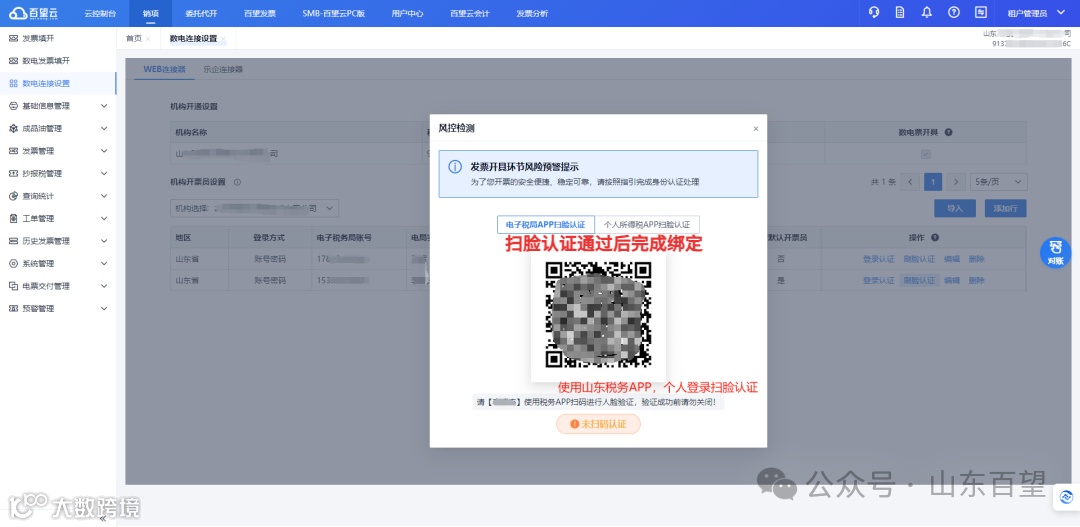The image size is (1080, 527).
Task: Click the 导入 button
Action: click(955, 208)
